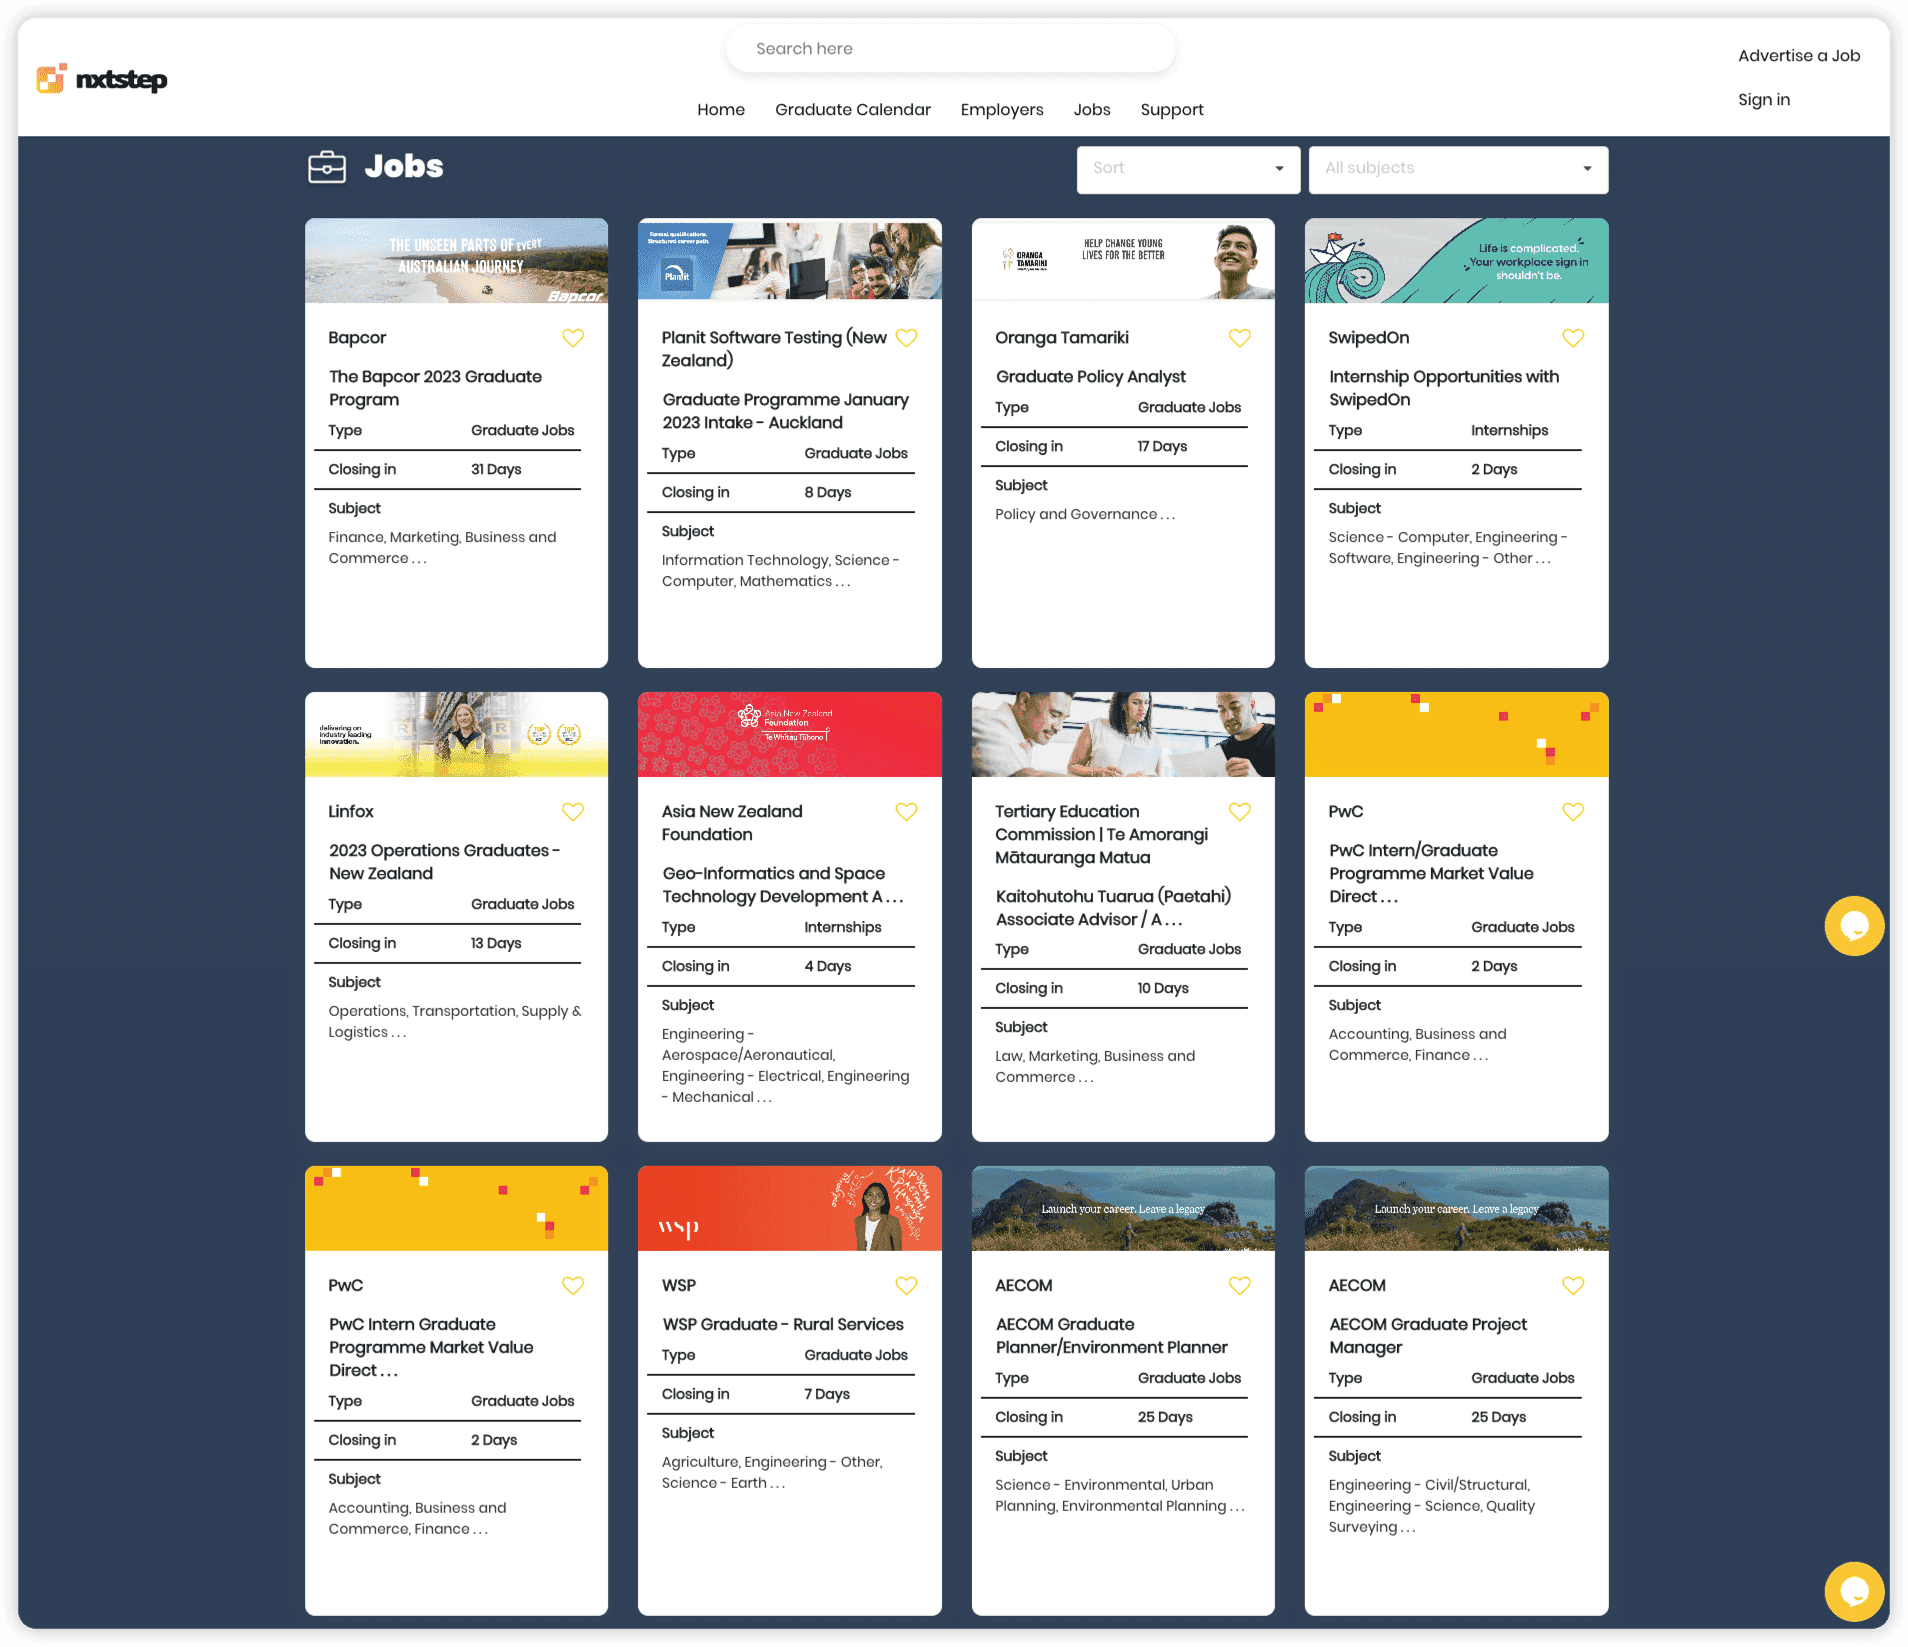Image resolution: width=1908 pixels, height=1647 pixels.
Task: Click the Planit Software Testing (New Zealand) company name
Action: (x=774, y=349)
